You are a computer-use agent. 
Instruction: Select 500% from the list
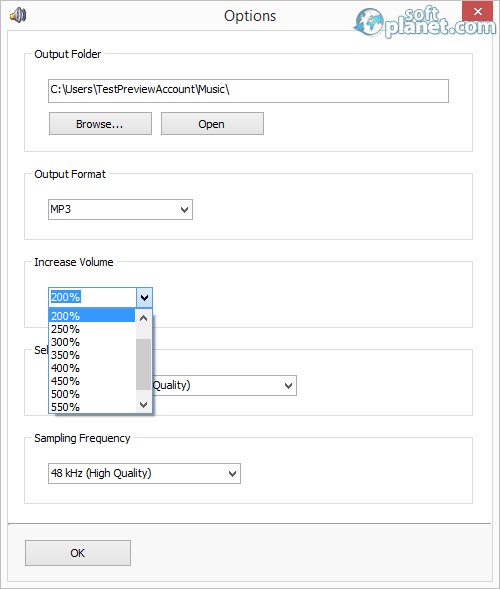pos(92,394)
